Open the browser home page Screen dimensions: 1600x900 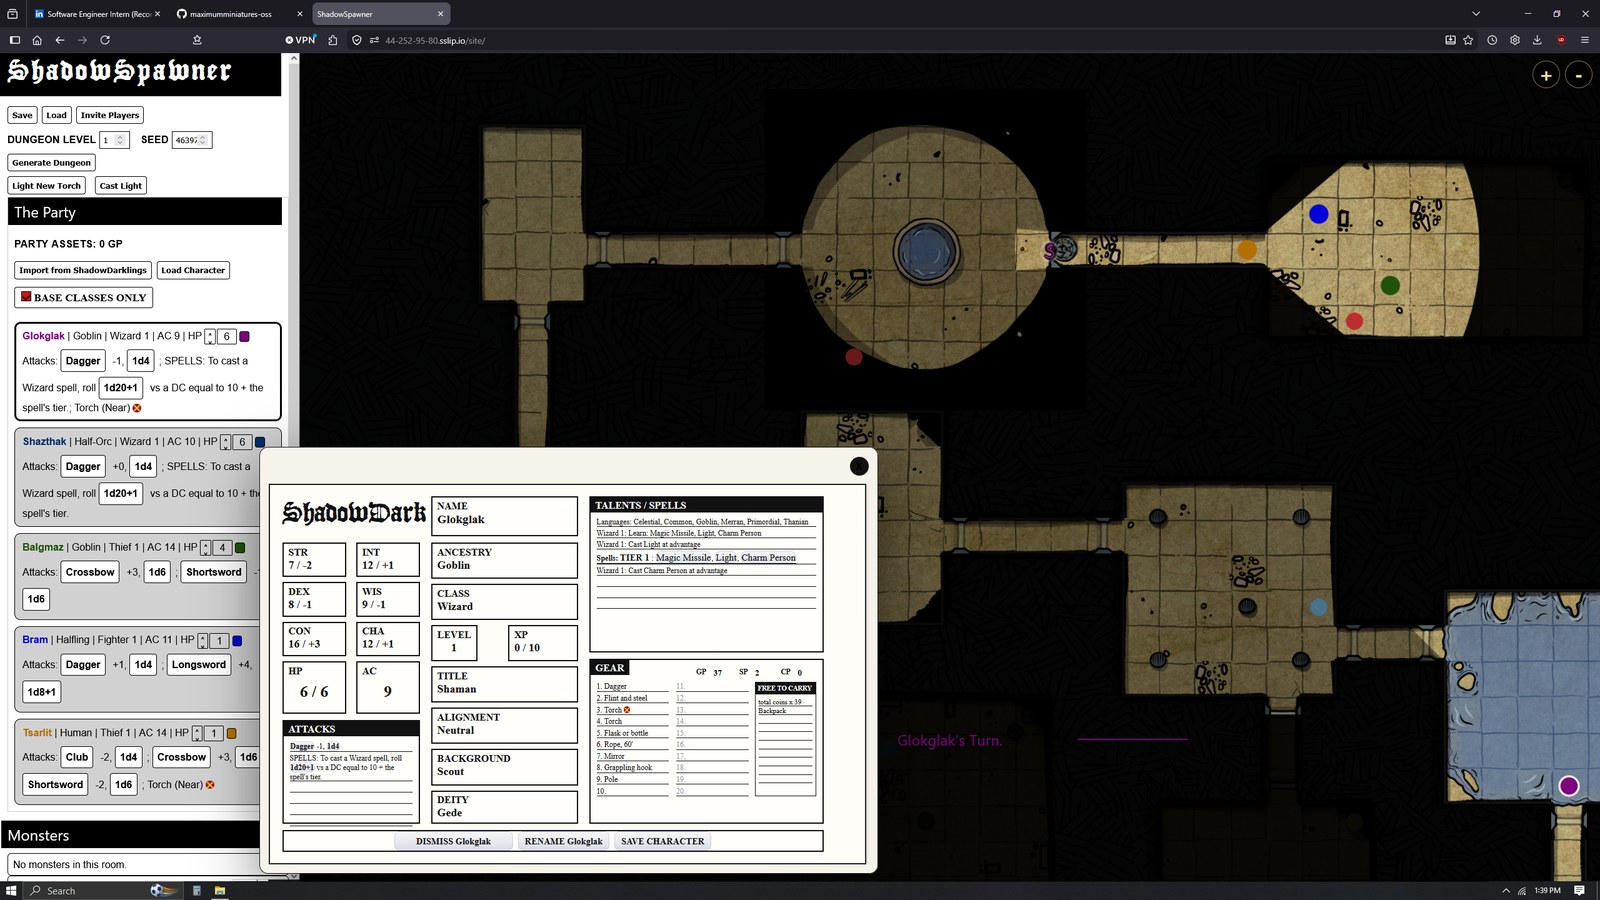[x=37, y=40]
